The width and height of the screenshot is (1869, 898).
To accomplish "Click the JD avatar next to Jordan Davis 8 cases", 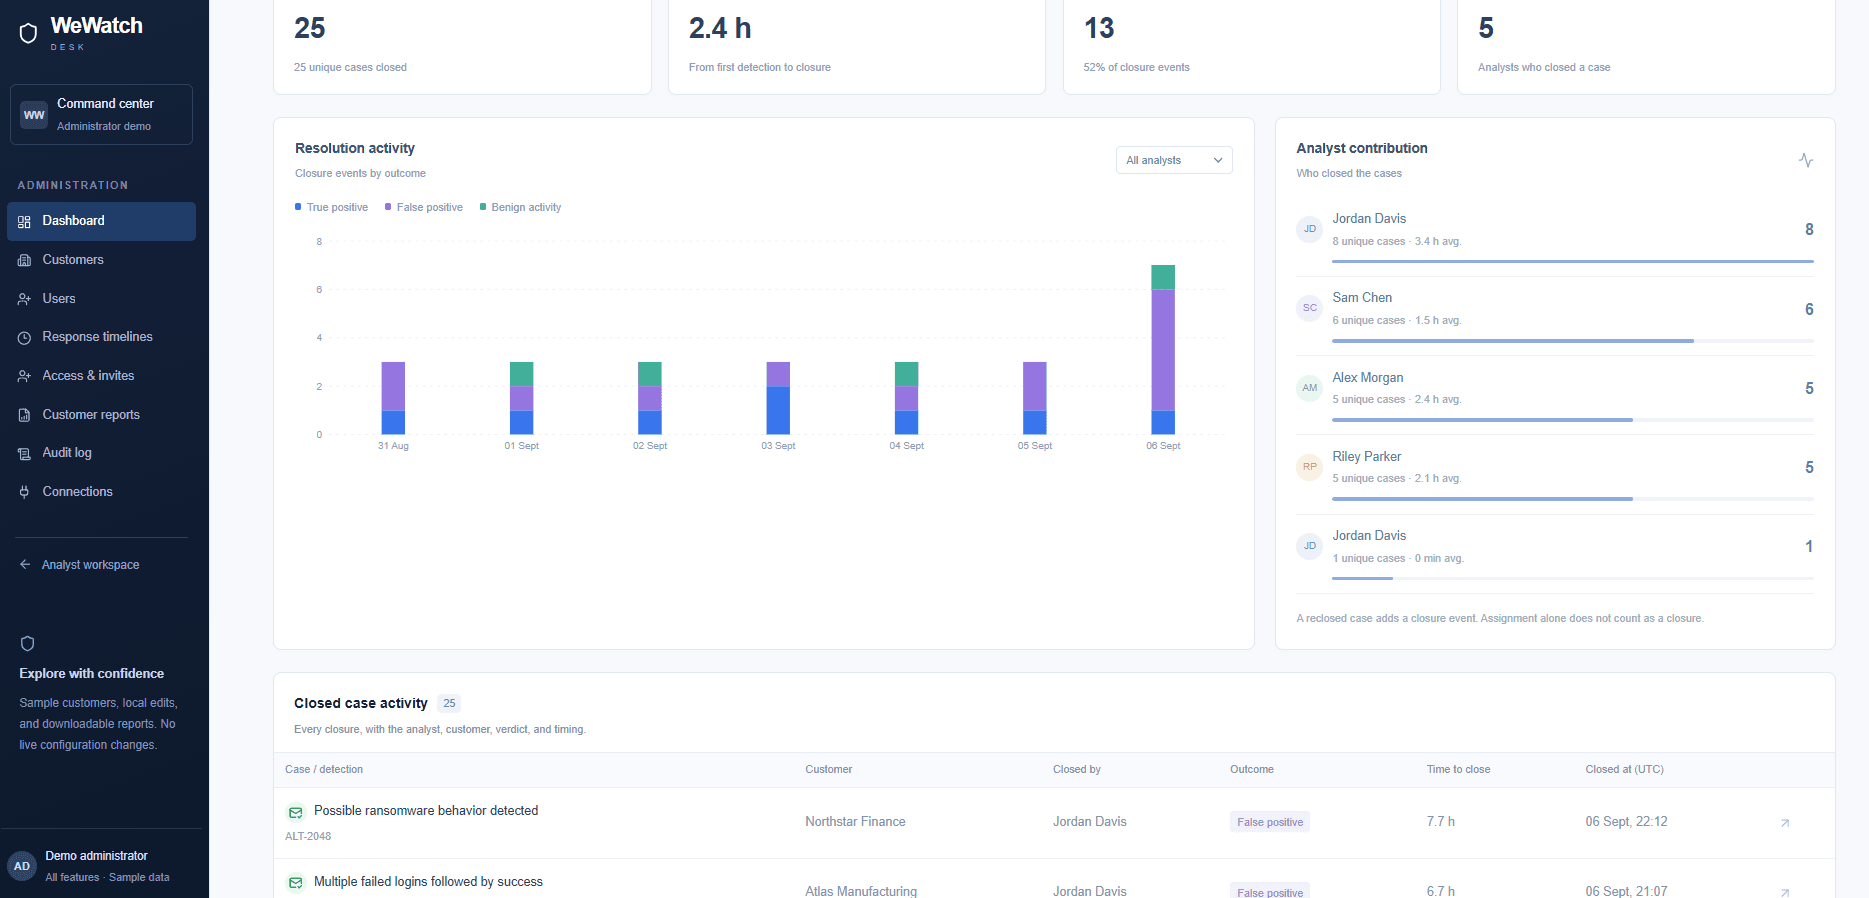I will pos(1310,229).
